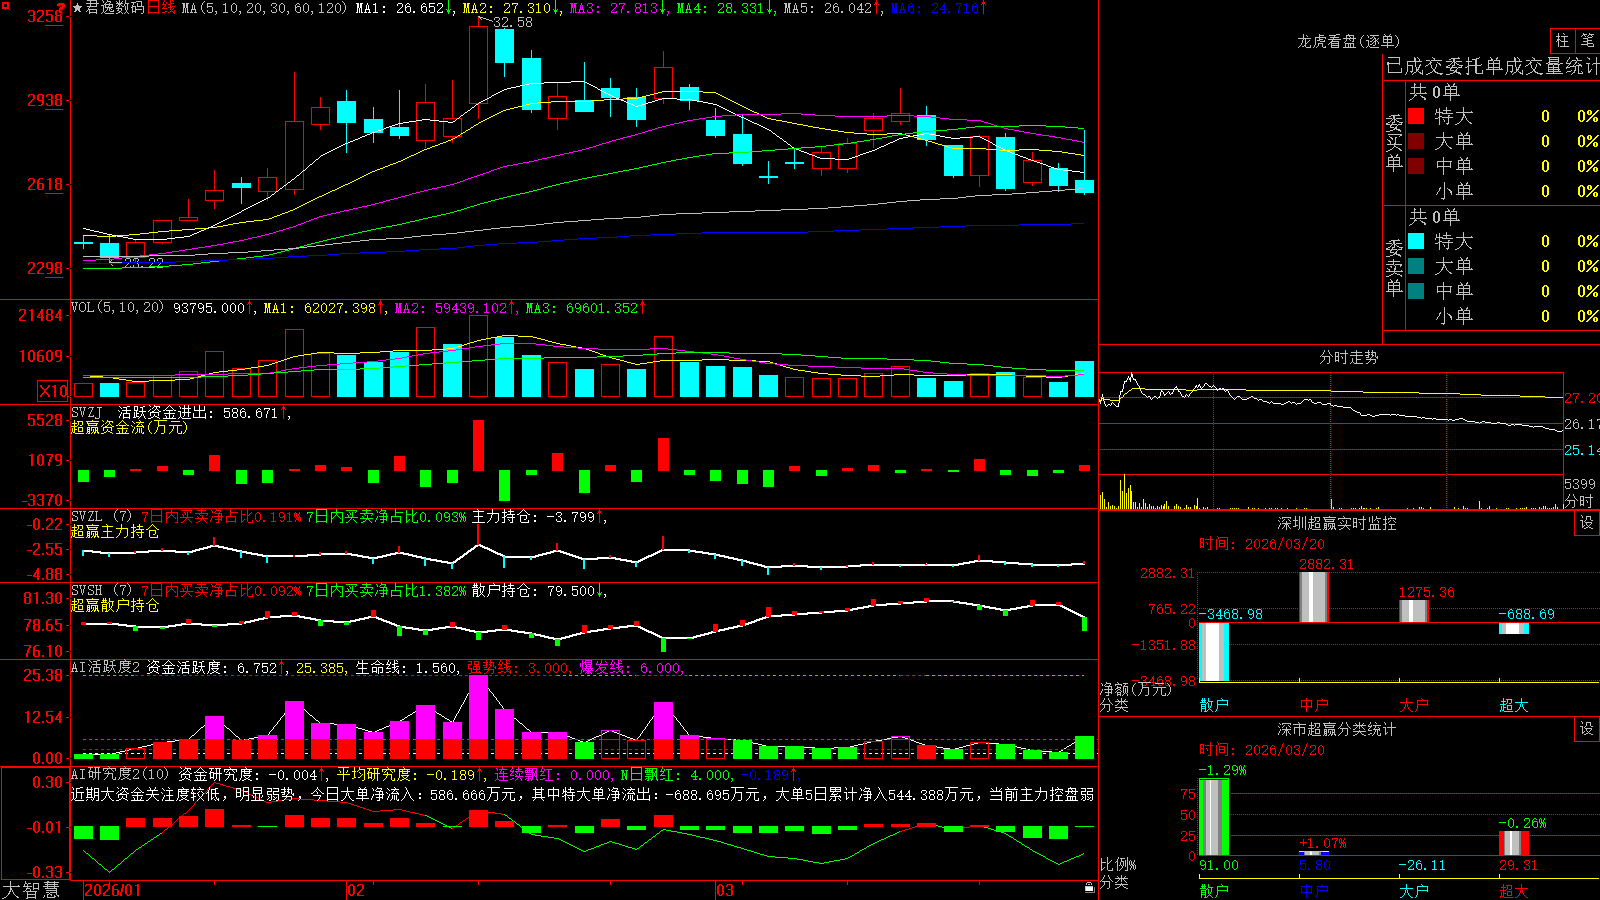Click the 大智慧 logo at bottom left

click(31, 890)
